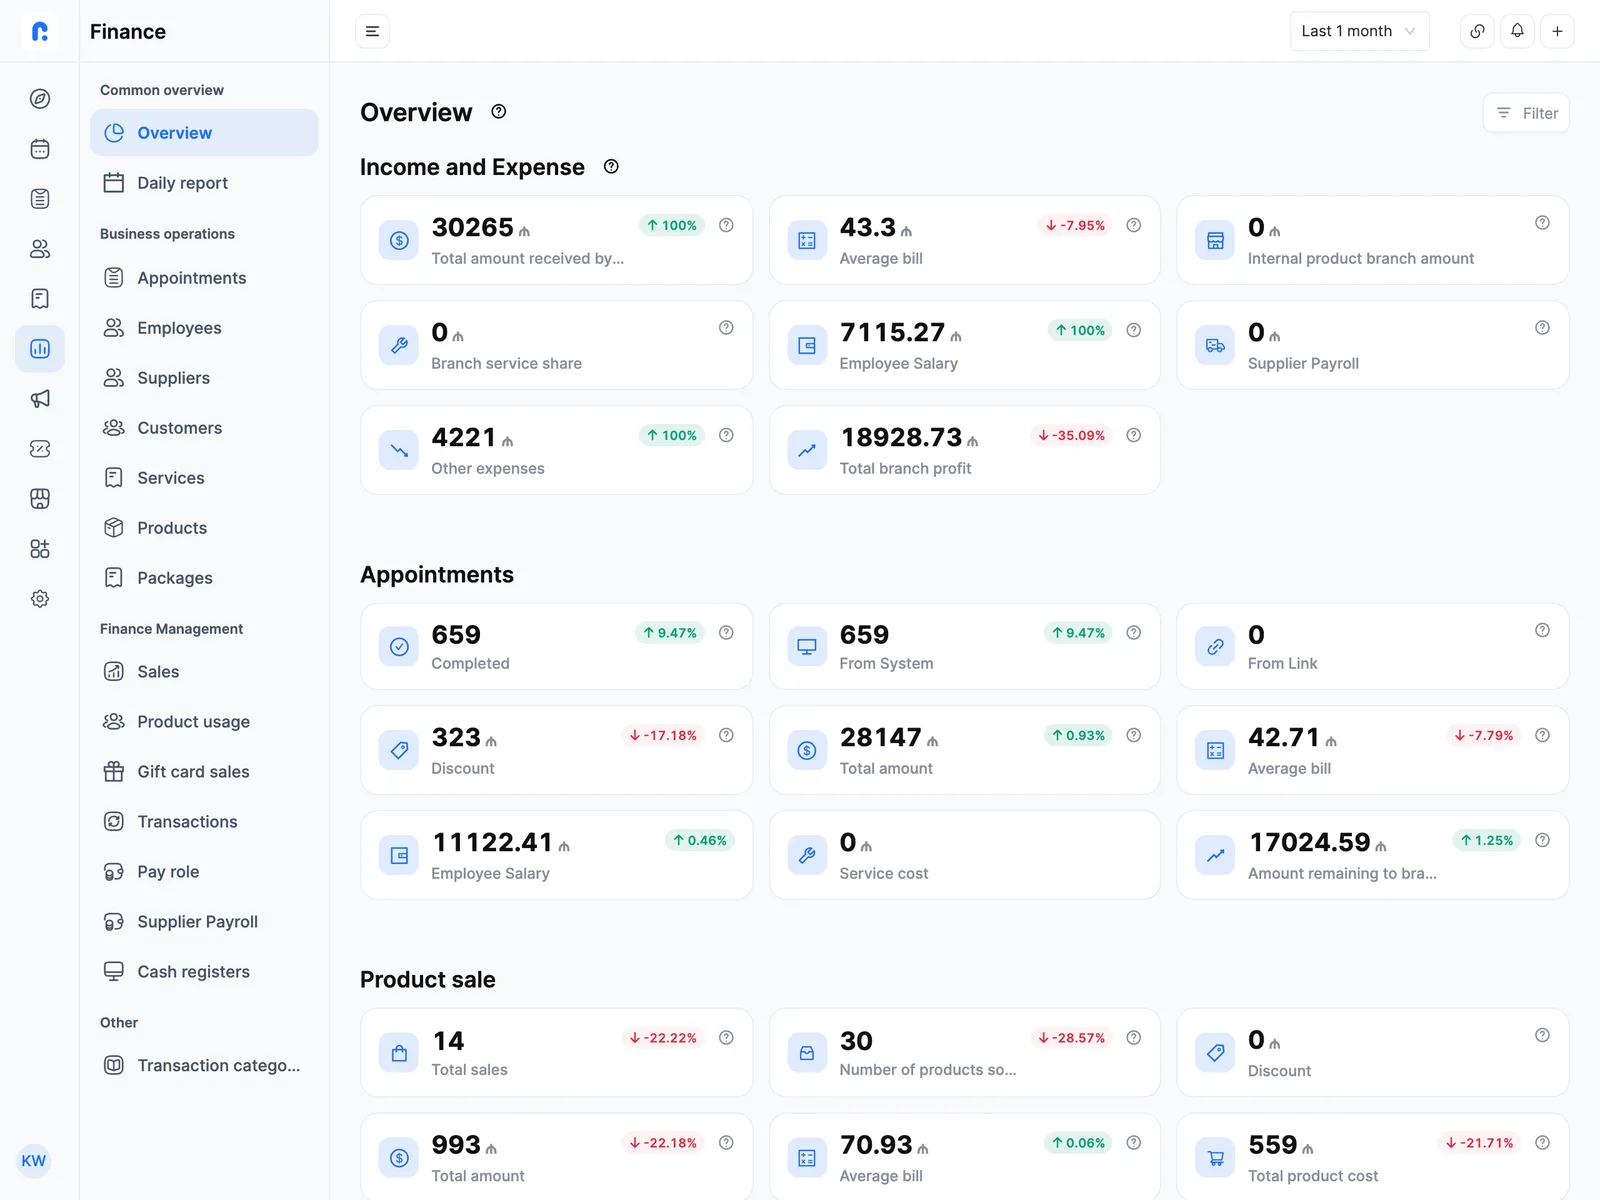Click the Completed appointments 659 card

(556, 646)
